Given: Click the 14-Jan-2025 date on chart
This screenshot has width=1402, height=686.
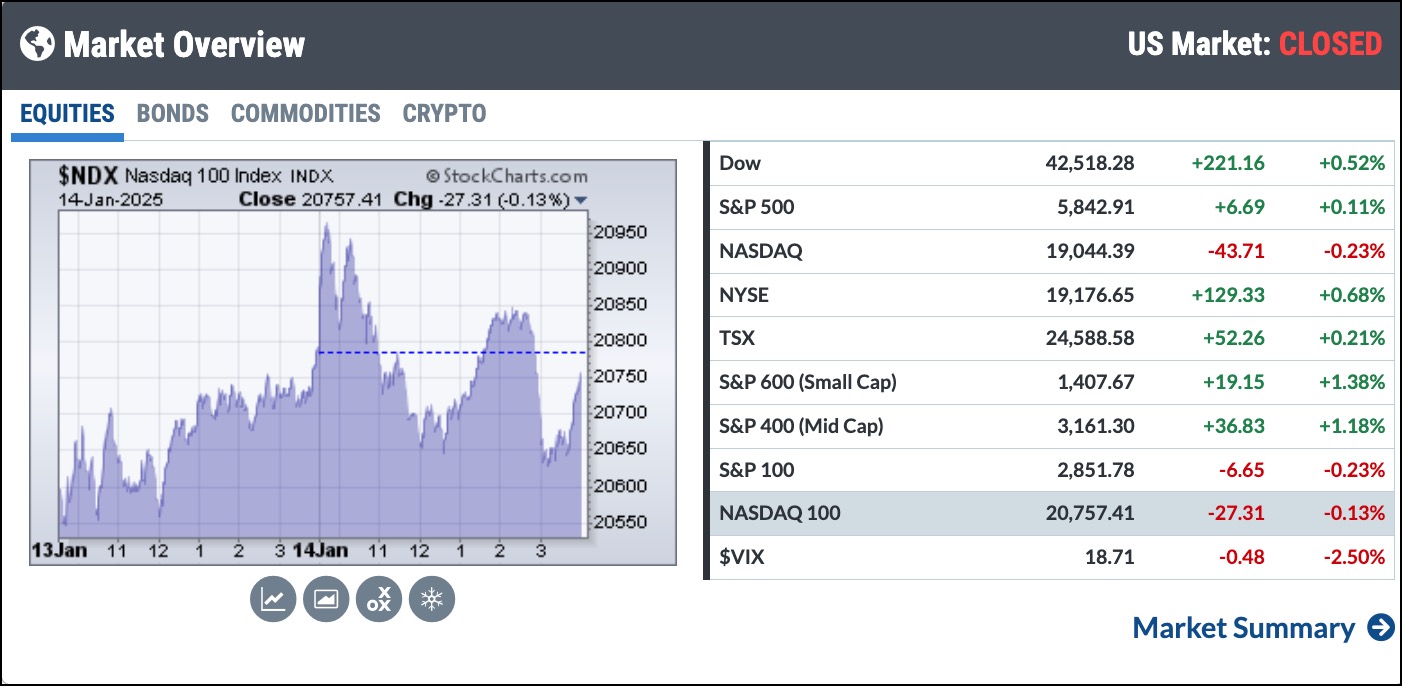Looking at the screenshot, I should [x=111, y=199].
